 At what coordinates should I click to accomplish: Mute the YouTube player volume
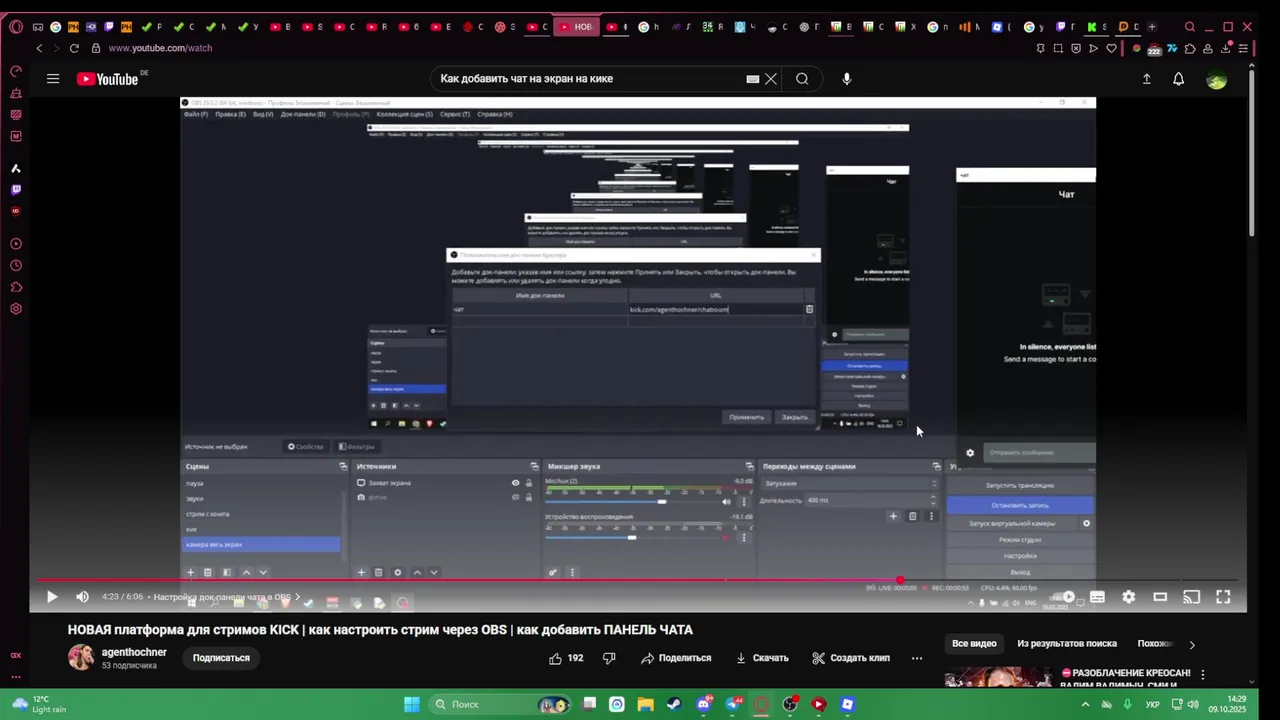pyautogui.click(x=82, y=597)
